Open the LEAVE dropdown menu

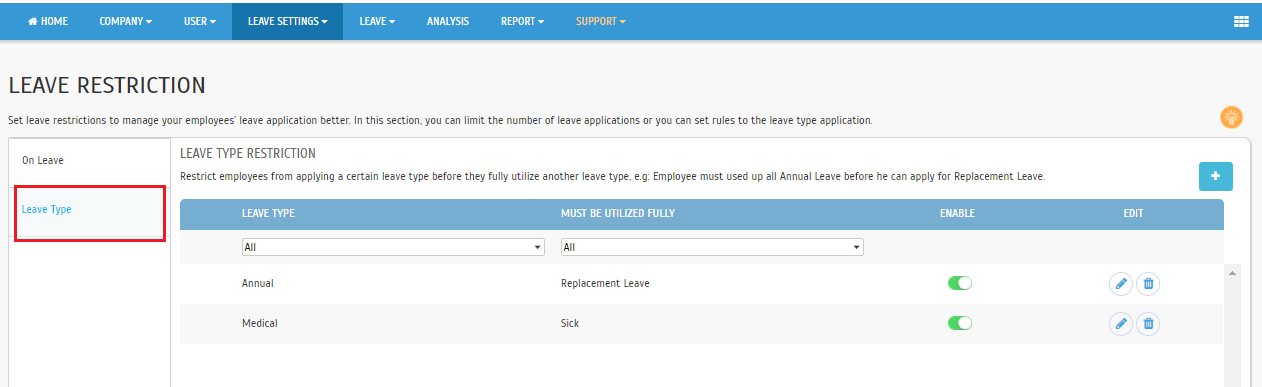coord(377,21)
